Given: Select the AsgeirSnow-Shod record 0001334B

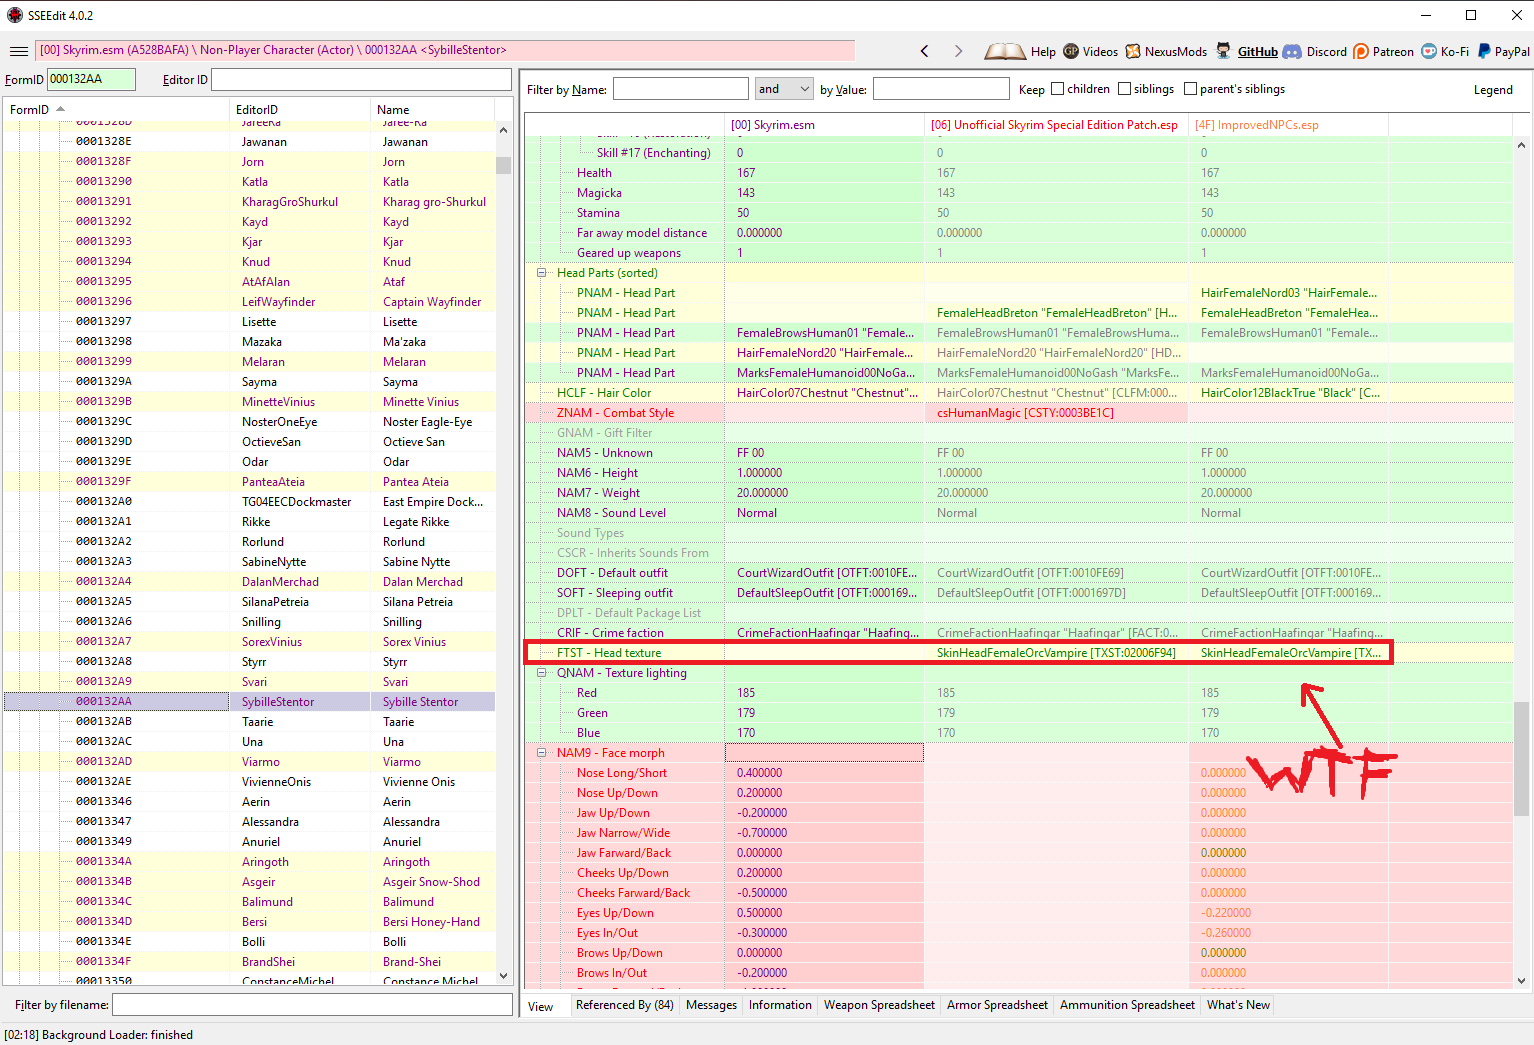Looking at the screenshot, I should (x=249, y=882).
